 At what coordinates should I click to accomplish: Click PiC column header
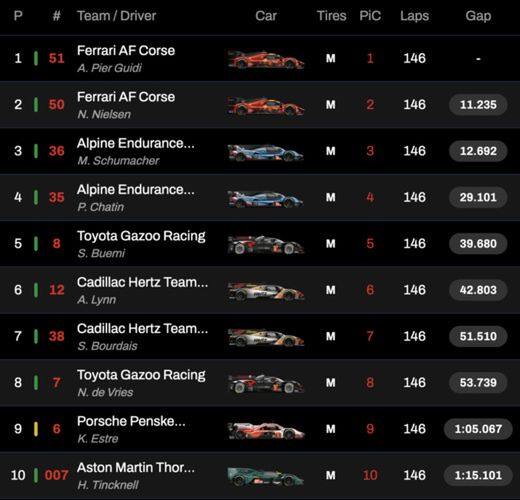click(x=370, y=16)
